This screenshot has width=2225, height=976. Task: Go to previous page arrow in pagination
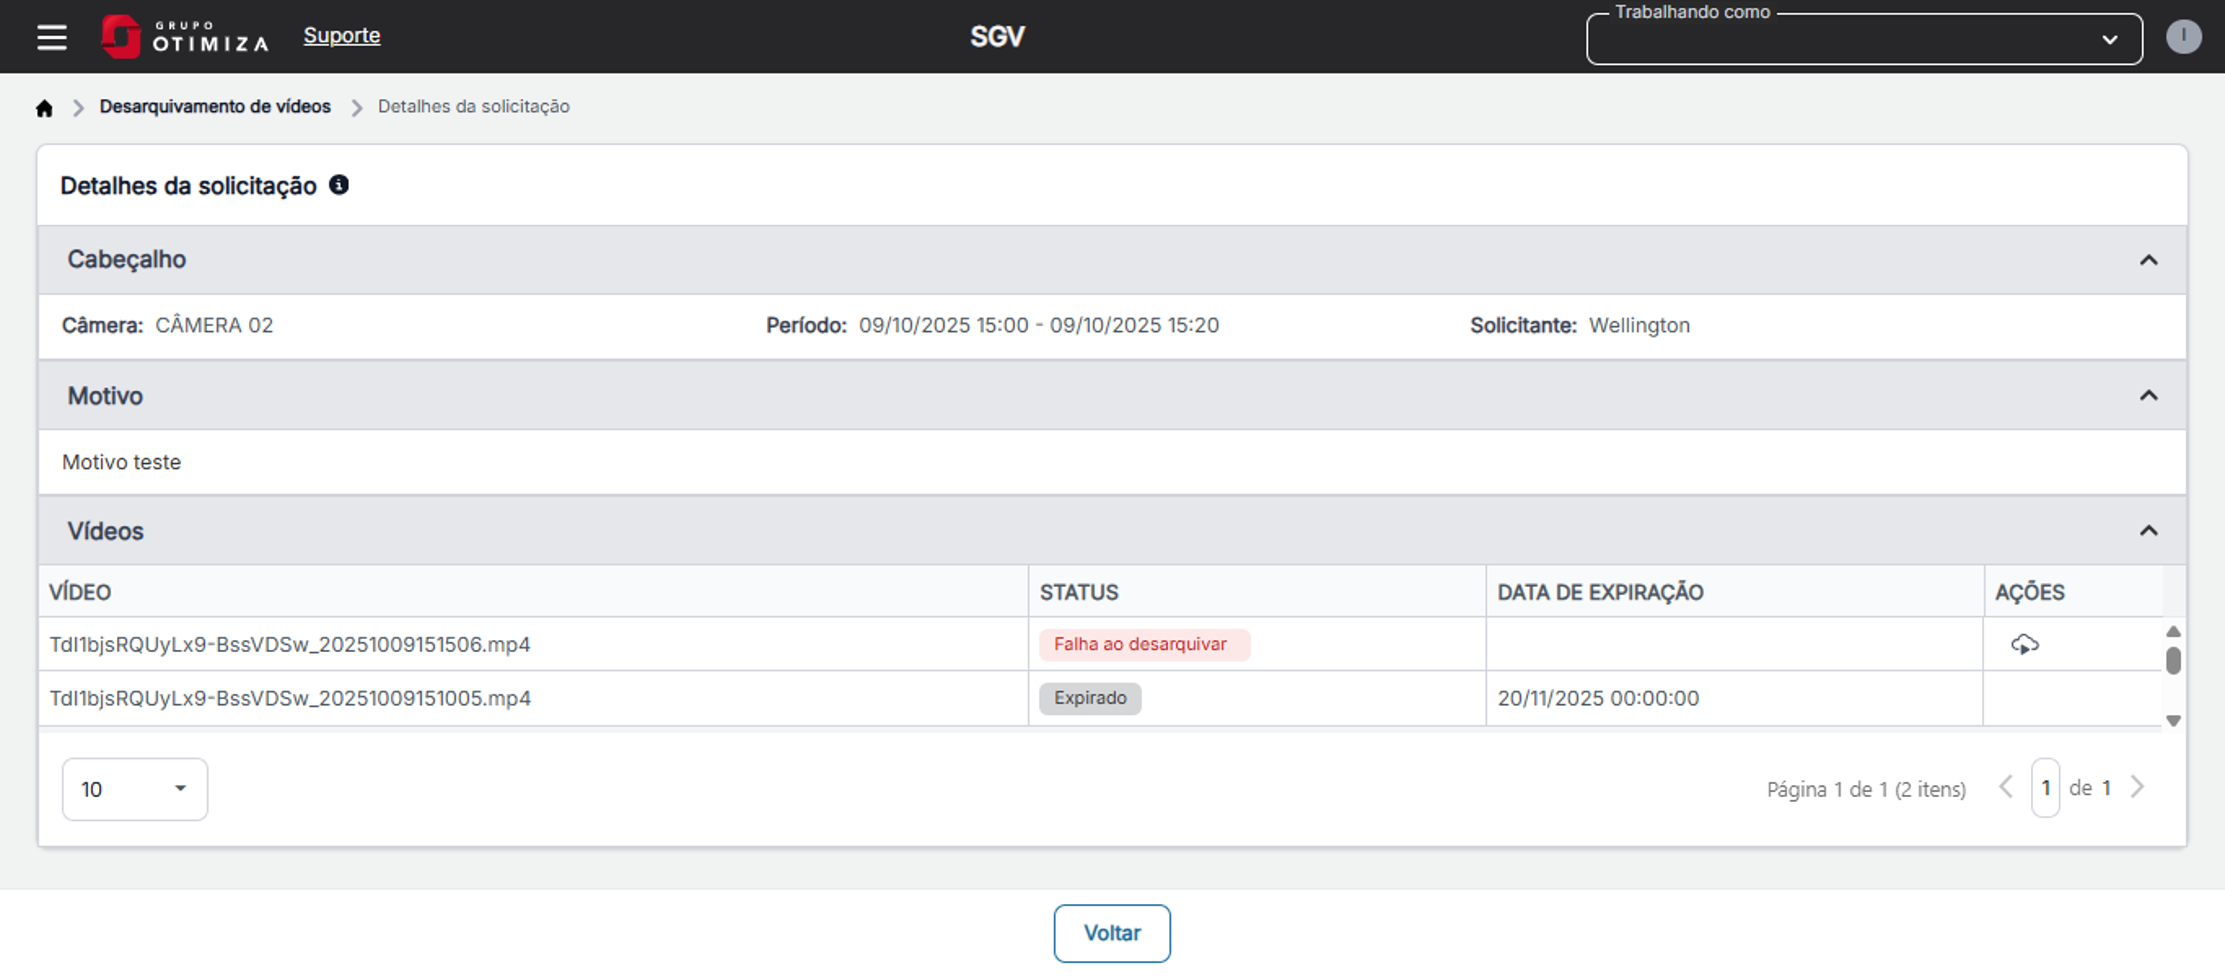click(2006, 787)
